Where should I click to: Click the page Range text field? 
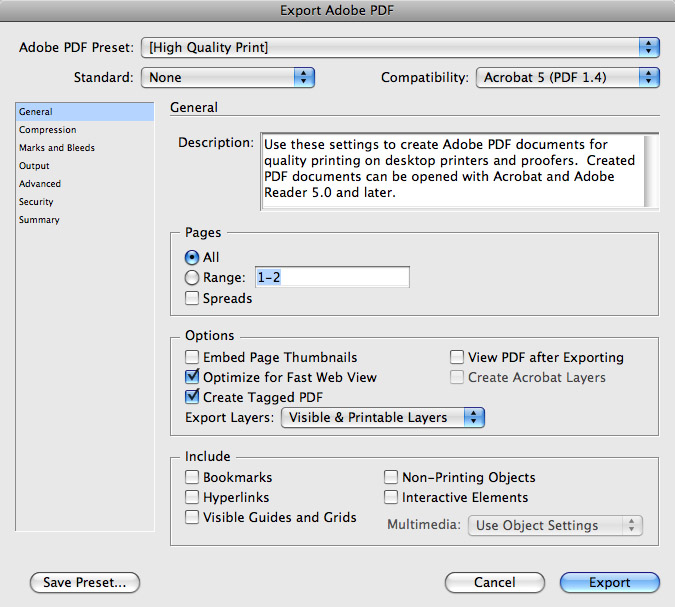tap(332, 278)
